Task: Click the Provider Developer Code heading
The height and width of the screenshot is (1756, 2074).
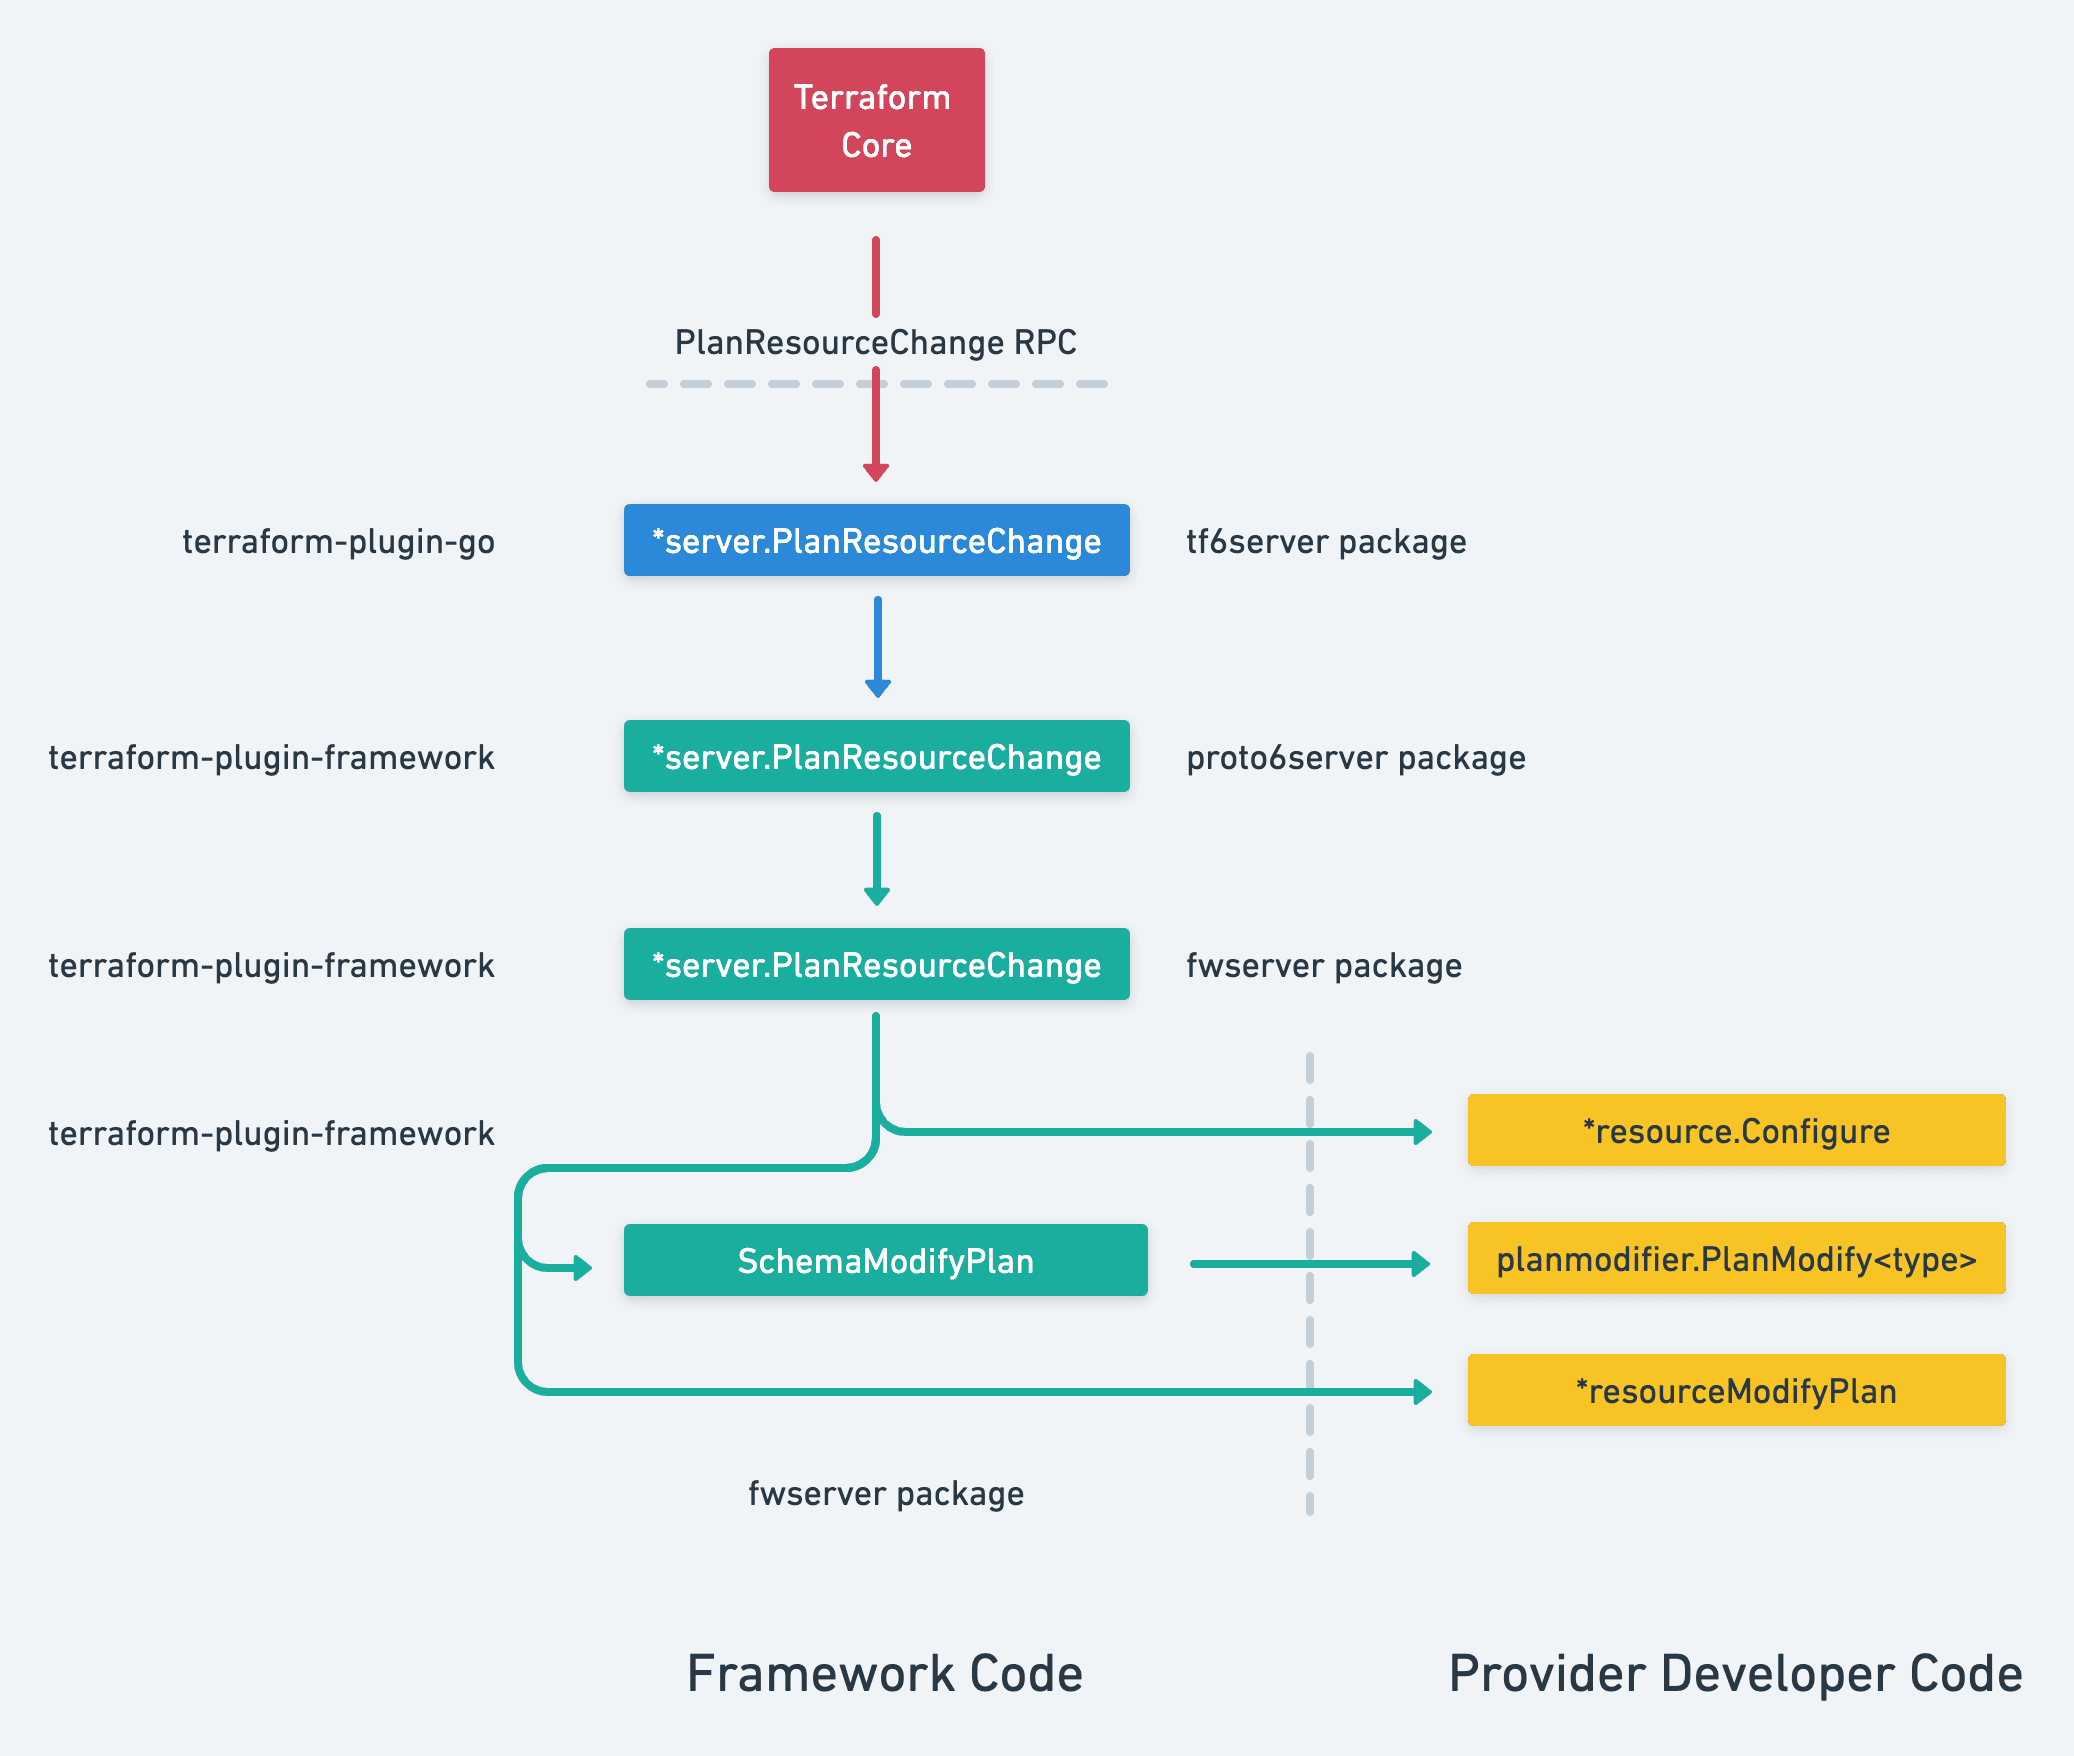Action: [x=1735, y=1675]
